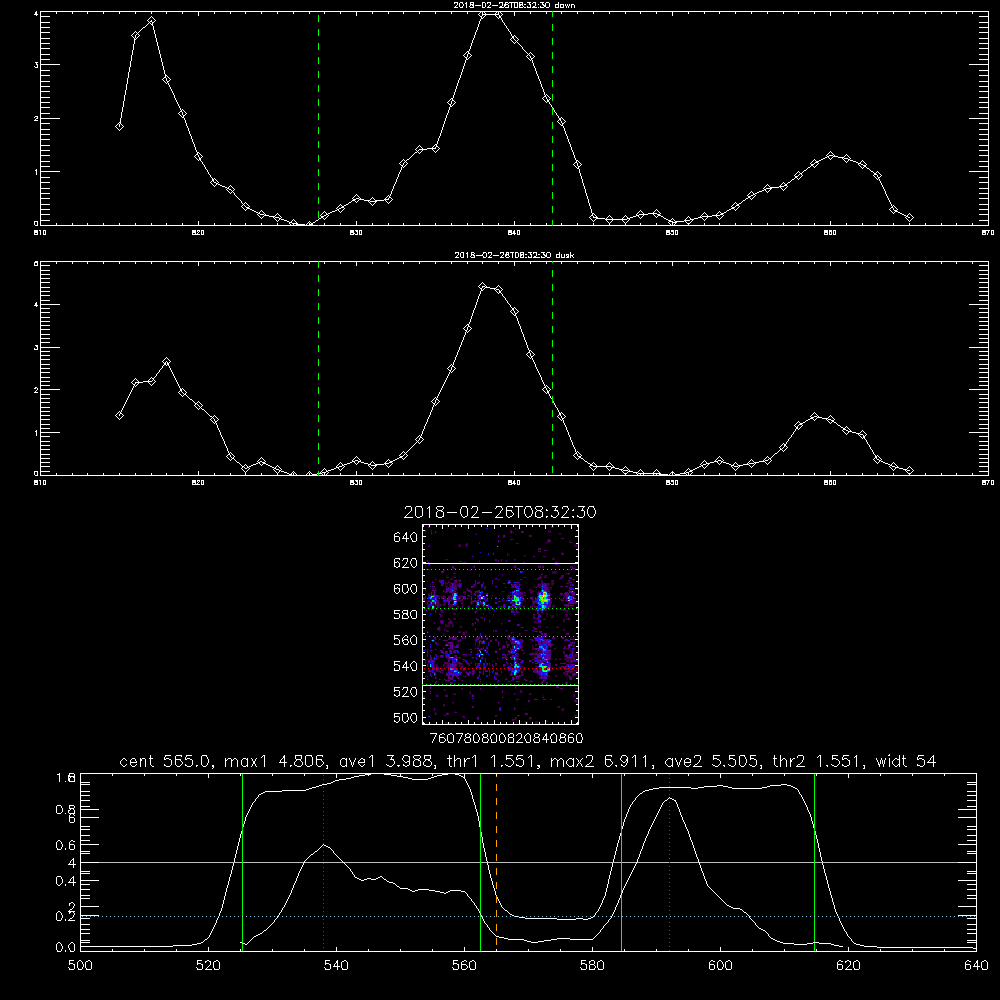Click the x-axis label string below the spectral image
This screenshot has height=1000, width=1000.
point(507,739)
